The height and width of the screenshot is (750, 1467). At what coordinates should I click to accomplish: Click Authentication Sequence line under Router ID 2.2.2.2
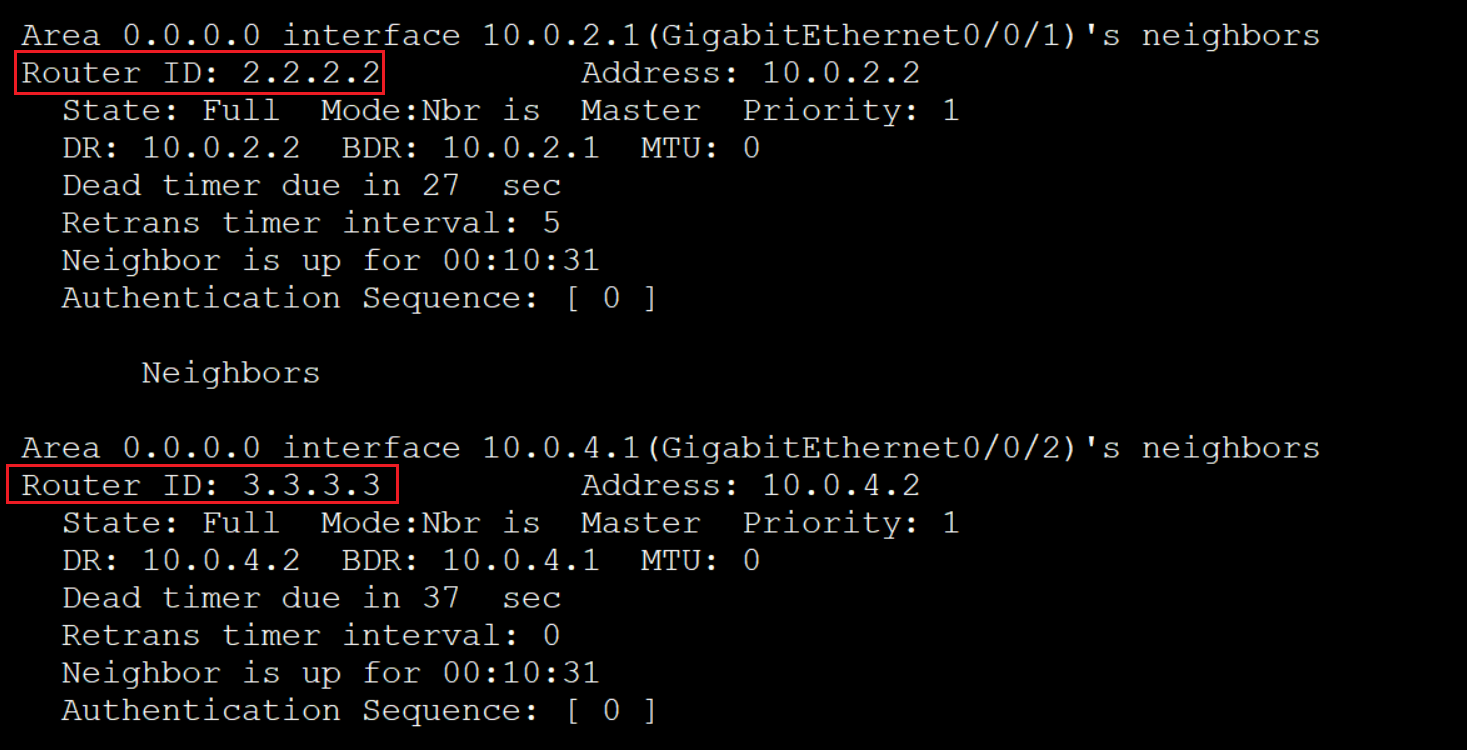[x=358, y=299]
